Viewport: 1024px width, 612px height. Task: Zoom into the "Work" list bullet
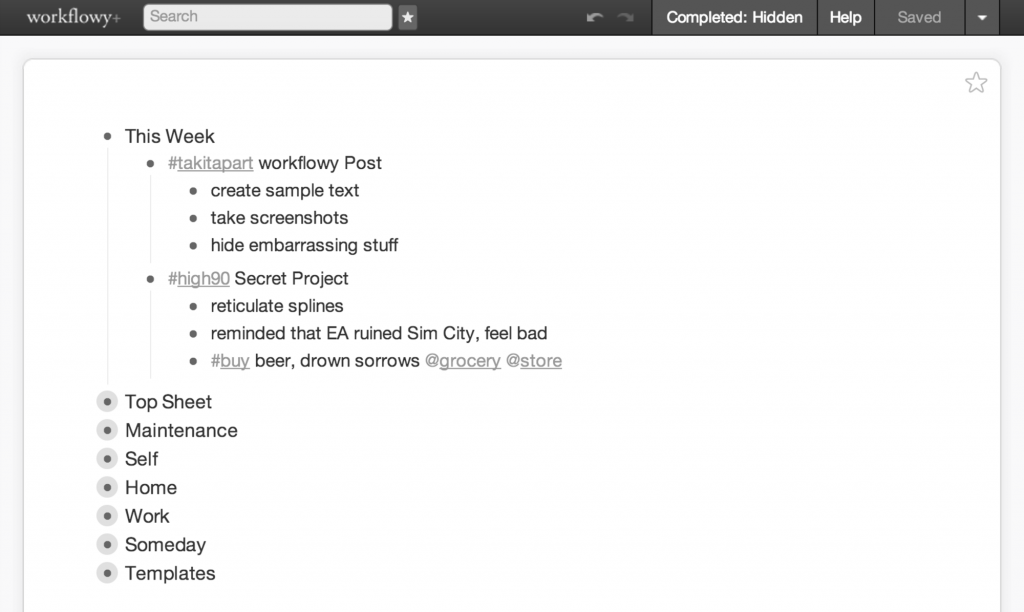click(107, 516)
